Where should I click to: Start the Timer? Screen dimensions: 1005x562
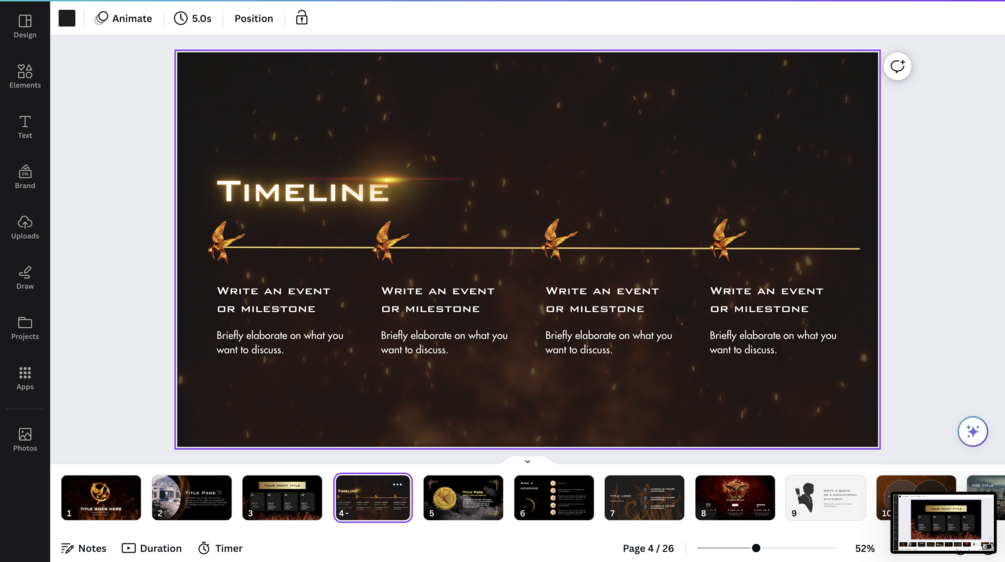220,548
